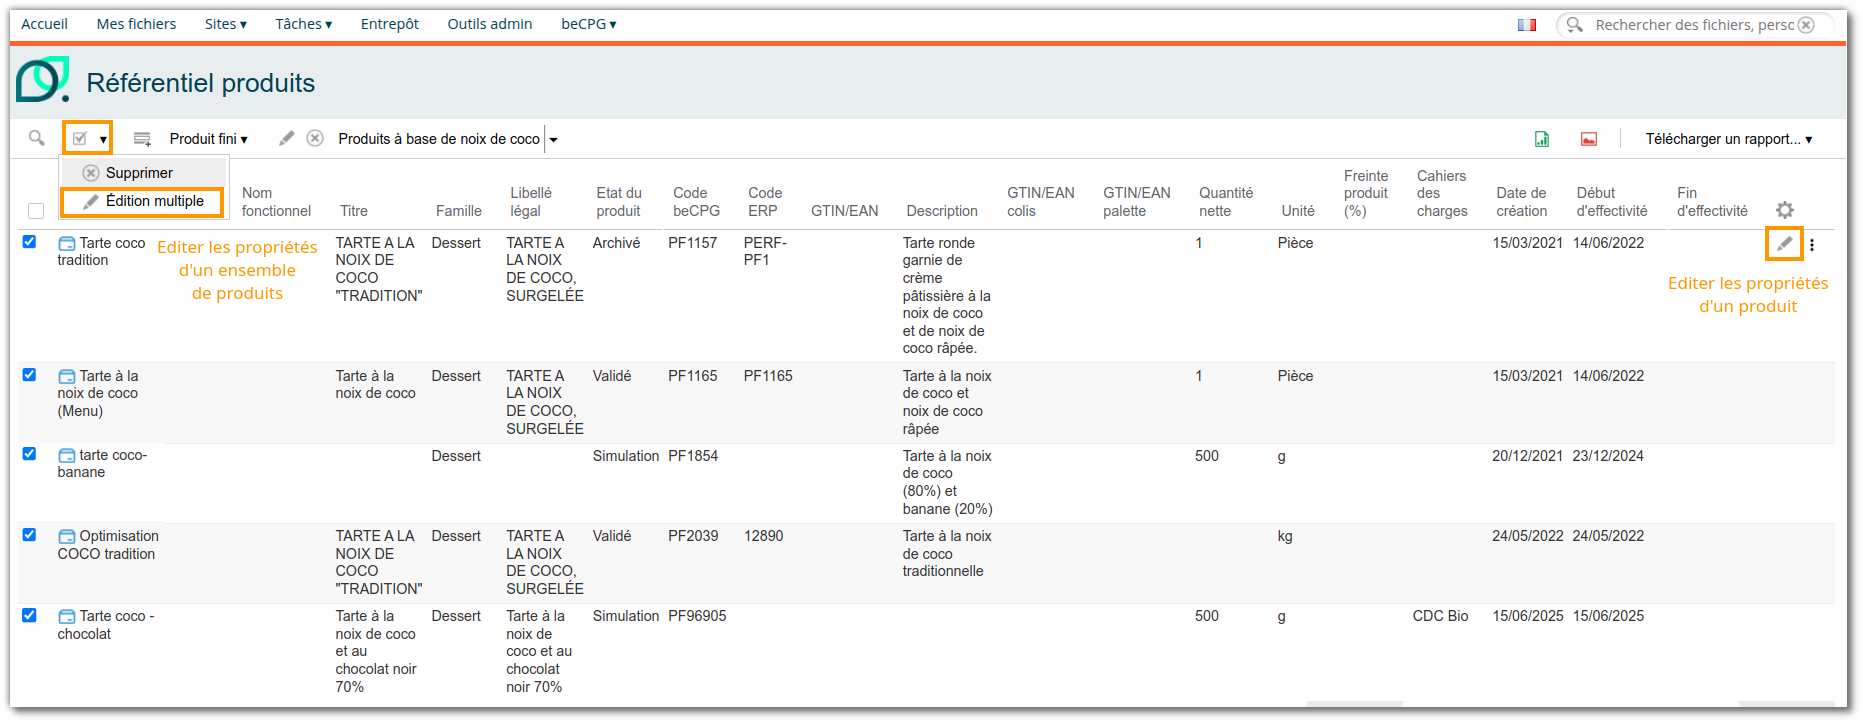Click the French flag language icon
Screen dimensions: 1863x723
click(1527, 25)
